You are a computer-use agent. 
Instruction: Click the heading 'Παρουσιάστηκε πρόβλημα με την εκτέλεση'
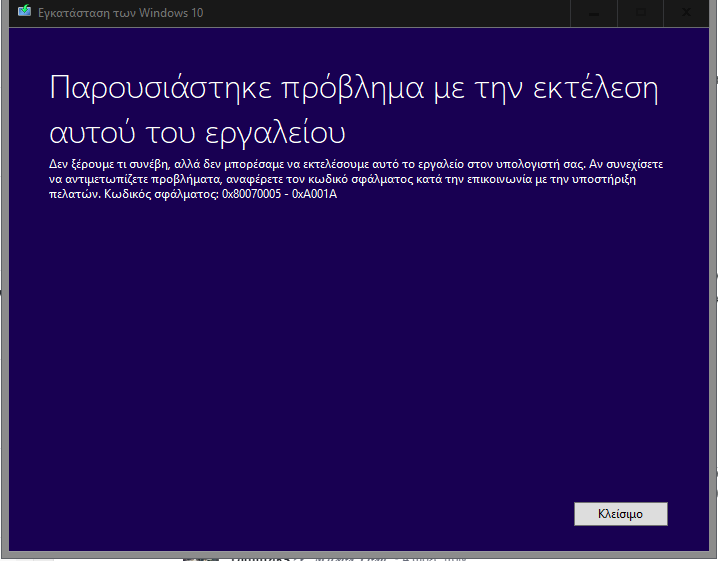[354, 88]
